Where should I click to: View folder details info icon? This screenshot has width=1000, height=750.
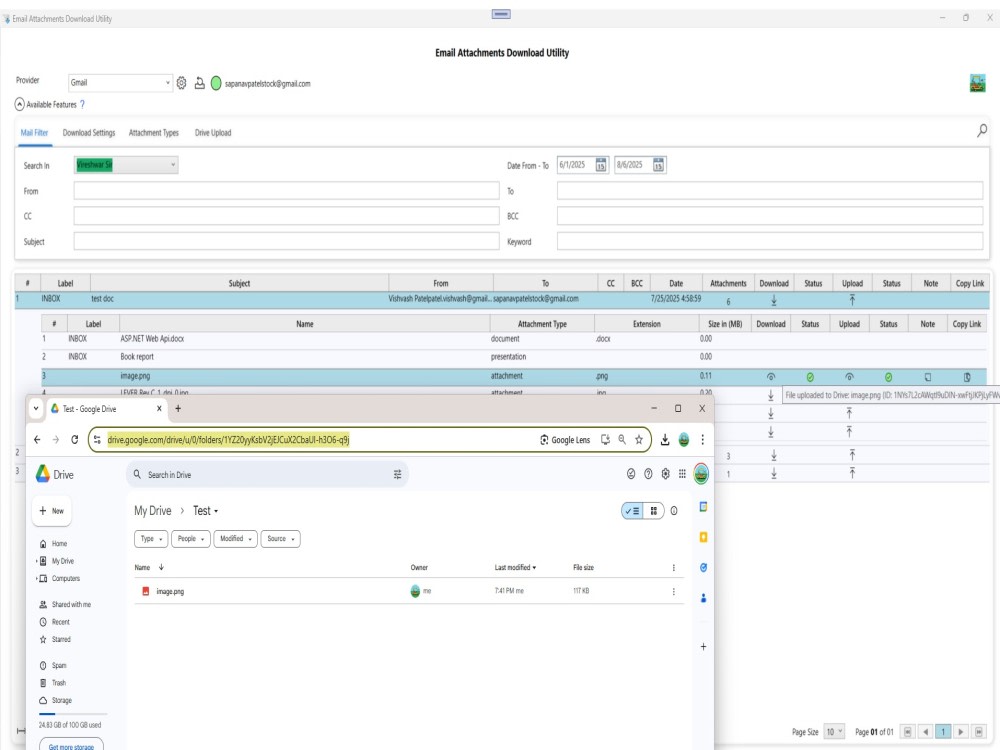(674, 511)
